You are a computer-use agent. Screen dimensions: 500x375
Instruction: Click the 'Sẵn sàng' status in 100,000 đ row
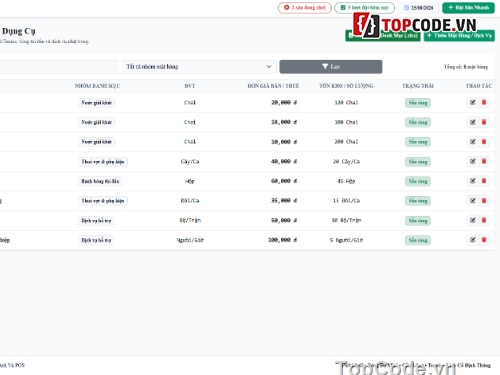coord(418,240)
